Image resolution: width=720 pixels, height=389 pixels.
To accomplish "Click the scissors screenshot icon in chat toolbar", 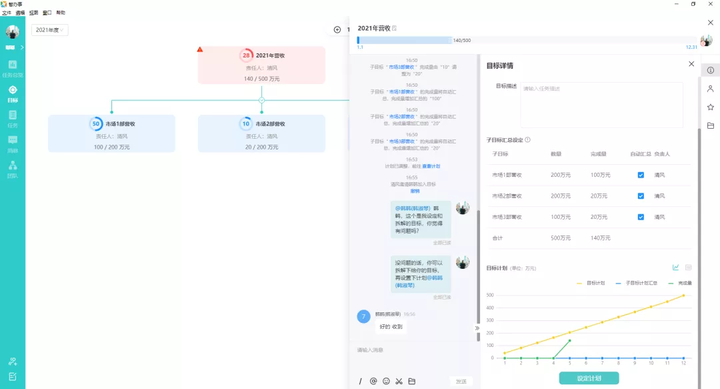I will tap(399, 381).
